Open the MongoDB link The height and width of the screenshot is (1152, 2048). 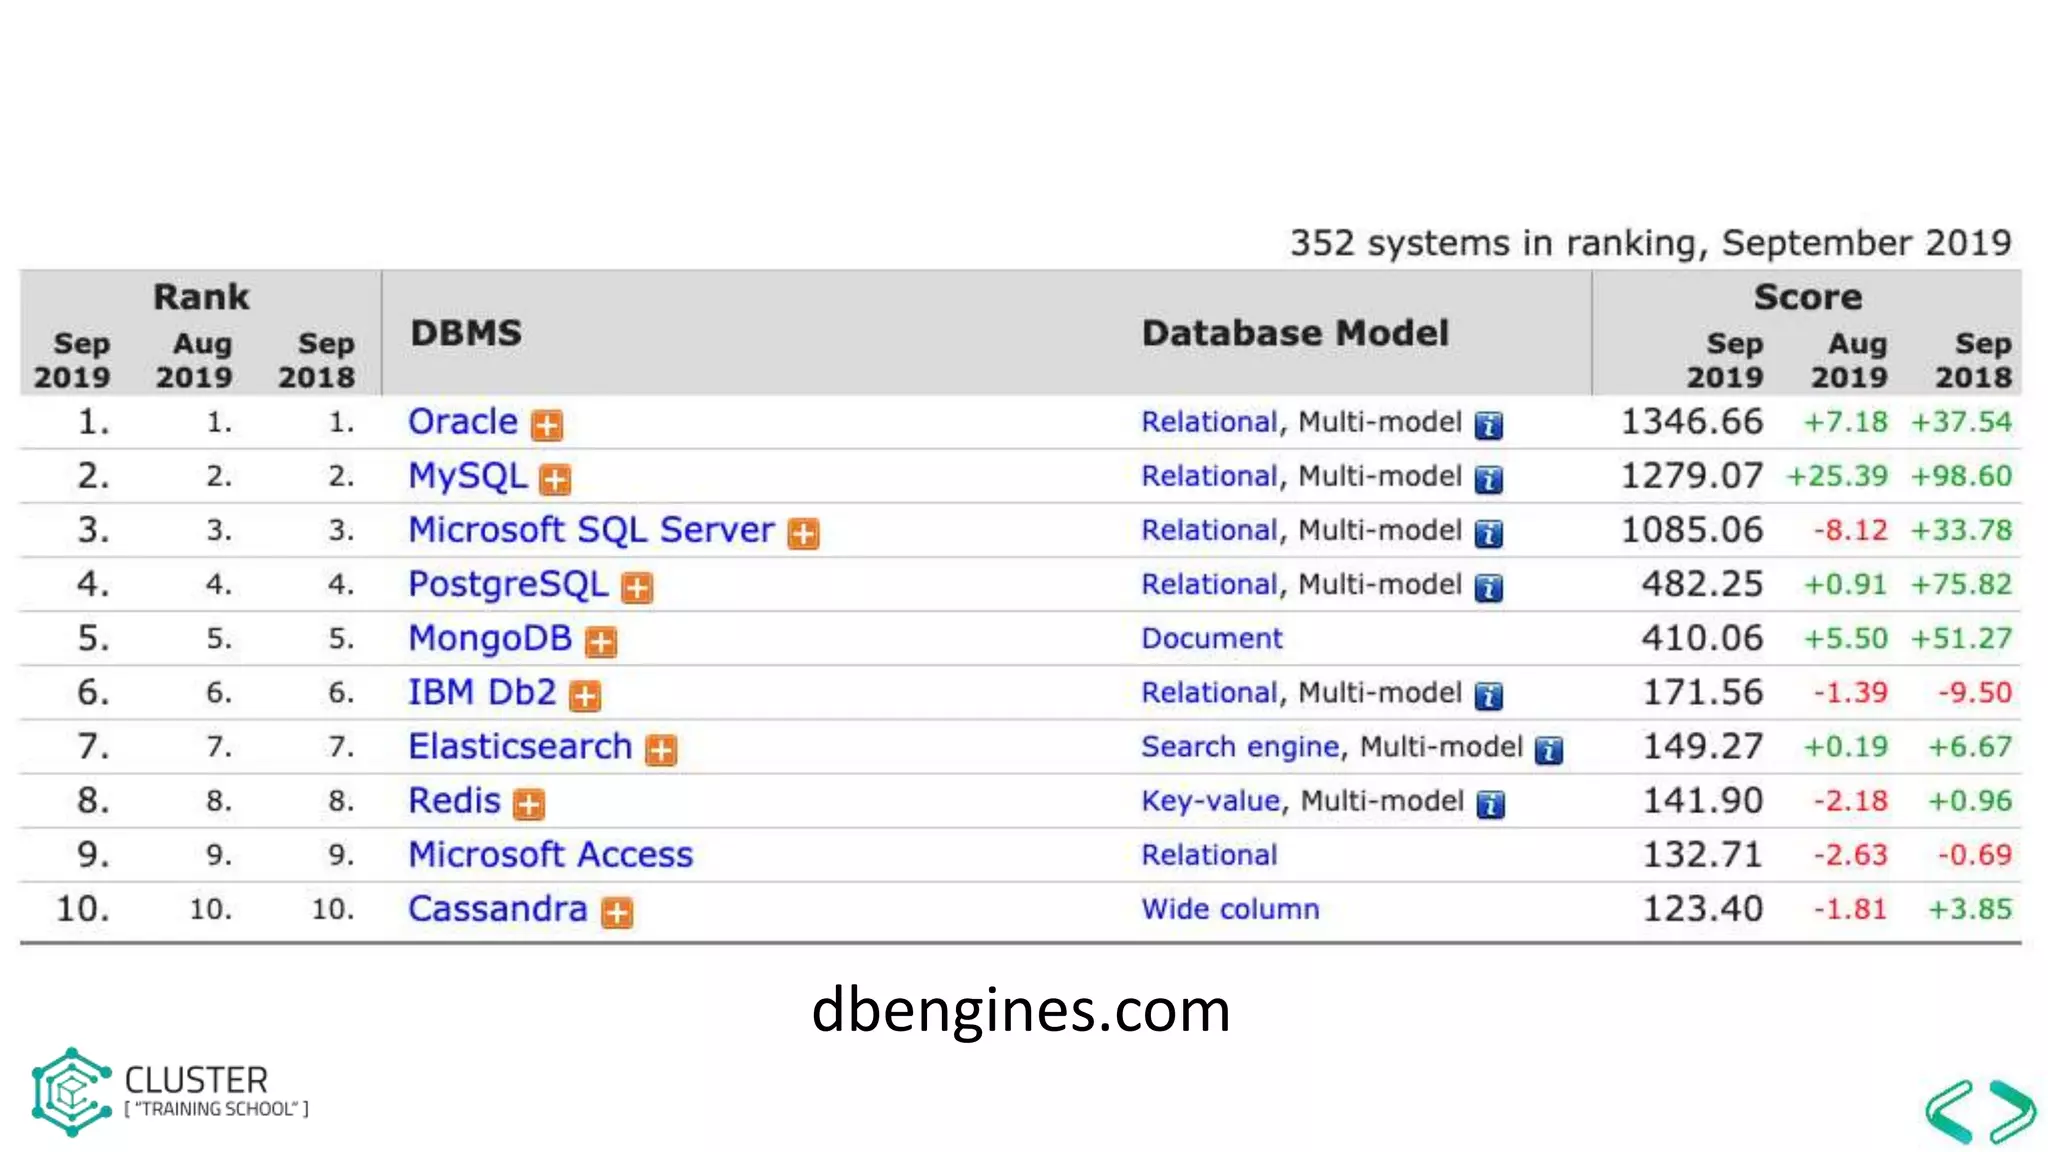(x=490, y=639)
